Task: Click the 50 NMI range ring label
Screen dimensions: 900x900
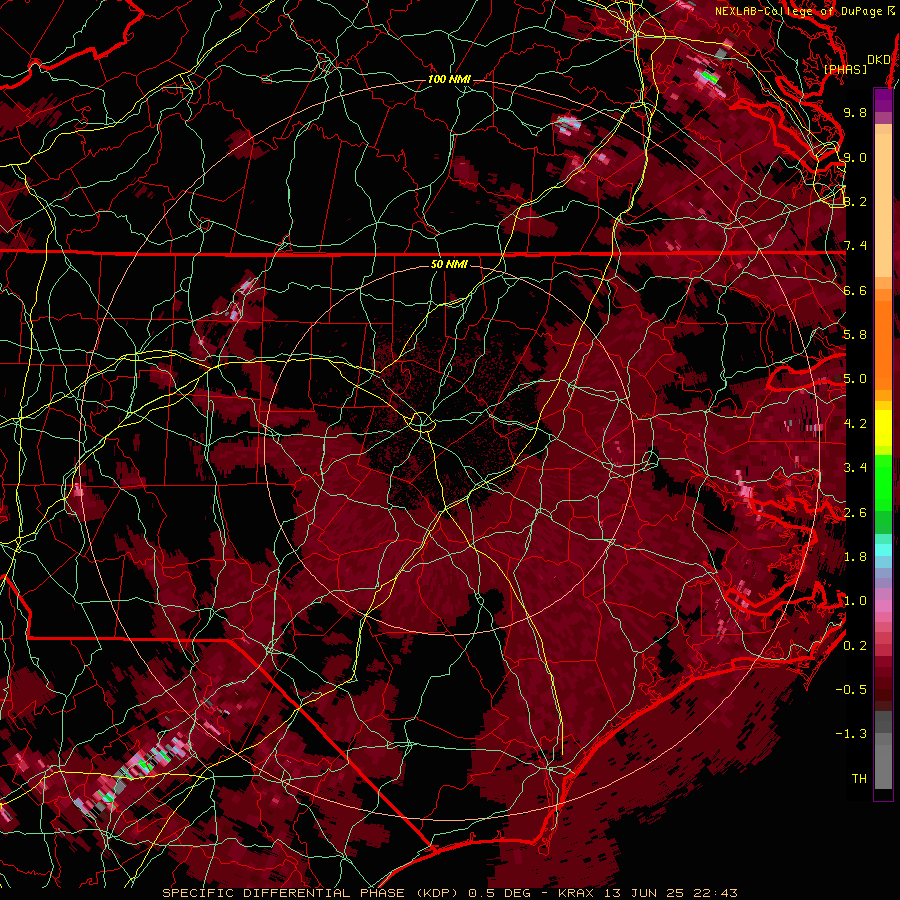Action: [x=449, y=264]
